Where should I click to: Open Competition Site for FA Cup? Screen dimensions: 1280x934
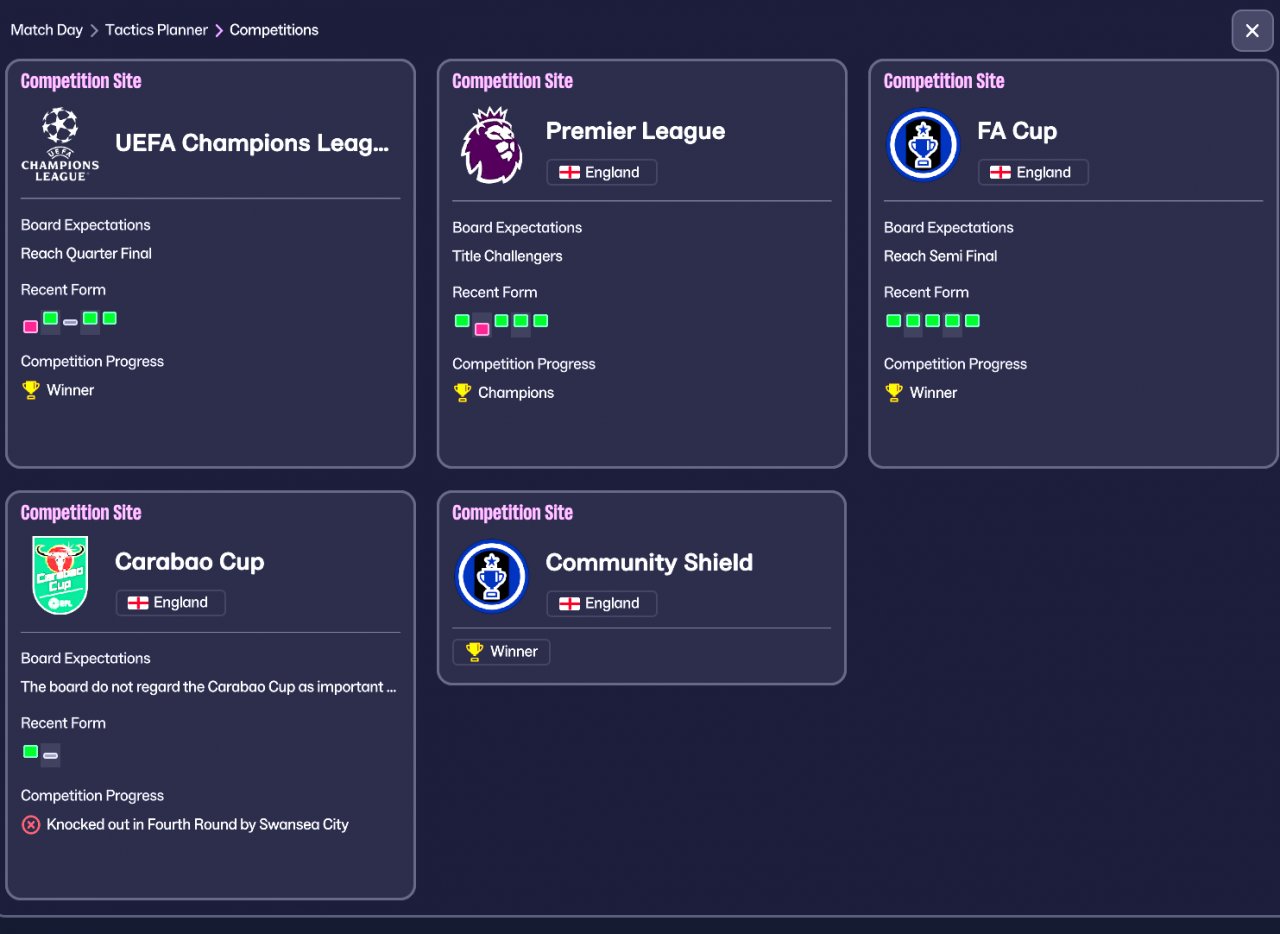944,81
